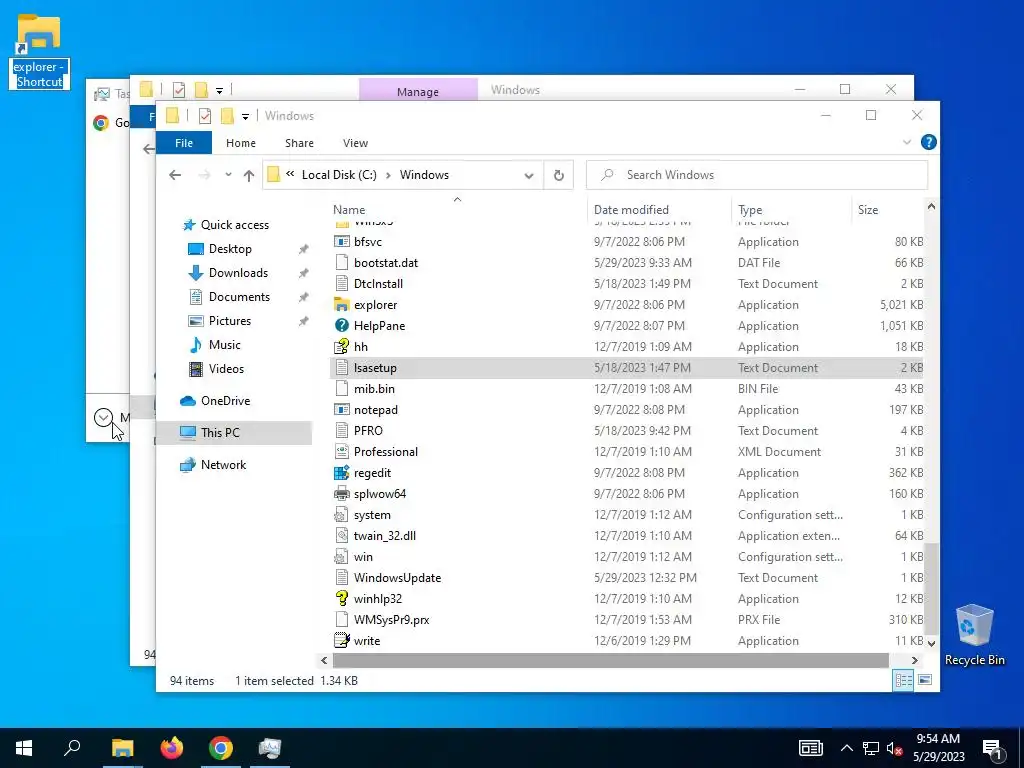Go up one folder level
1024x768 pixels.
(x=249, y=175)
